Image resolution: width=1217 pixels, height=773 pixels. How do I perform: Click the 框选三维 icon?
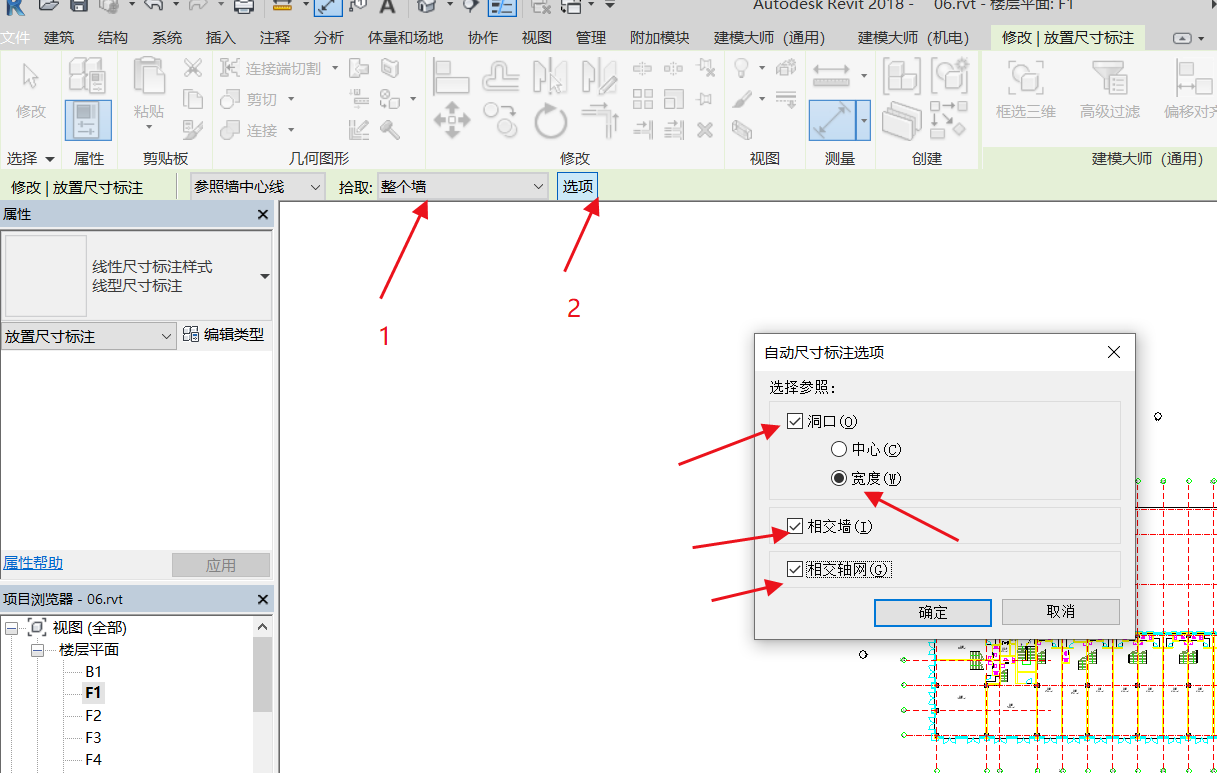[x=1025, y=80]
